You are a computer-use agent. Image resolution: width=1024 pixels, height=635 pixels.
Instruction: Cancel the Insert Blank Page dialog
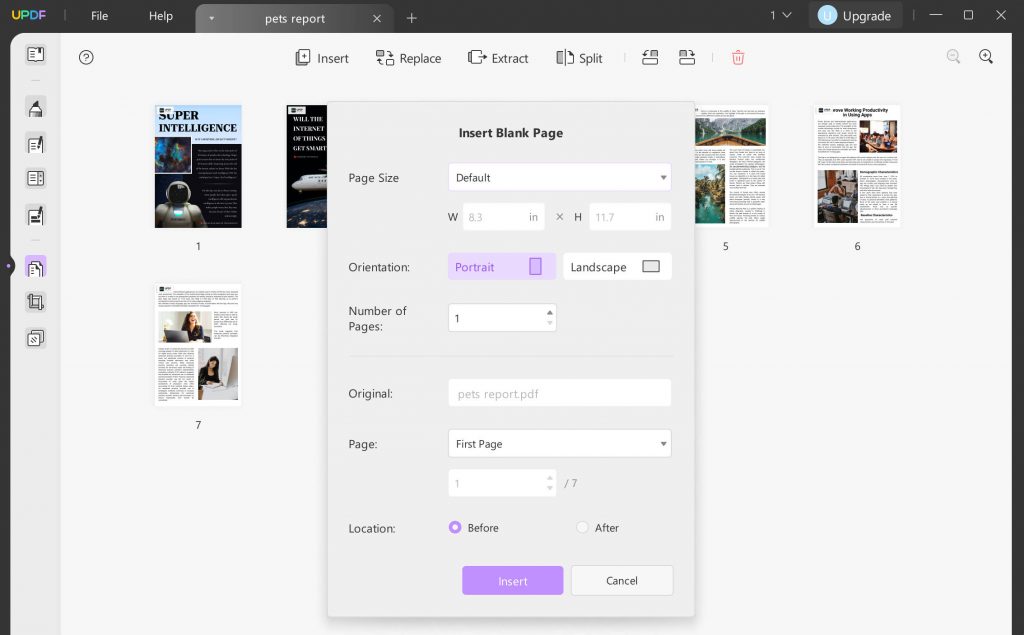(x=621, y=580)
